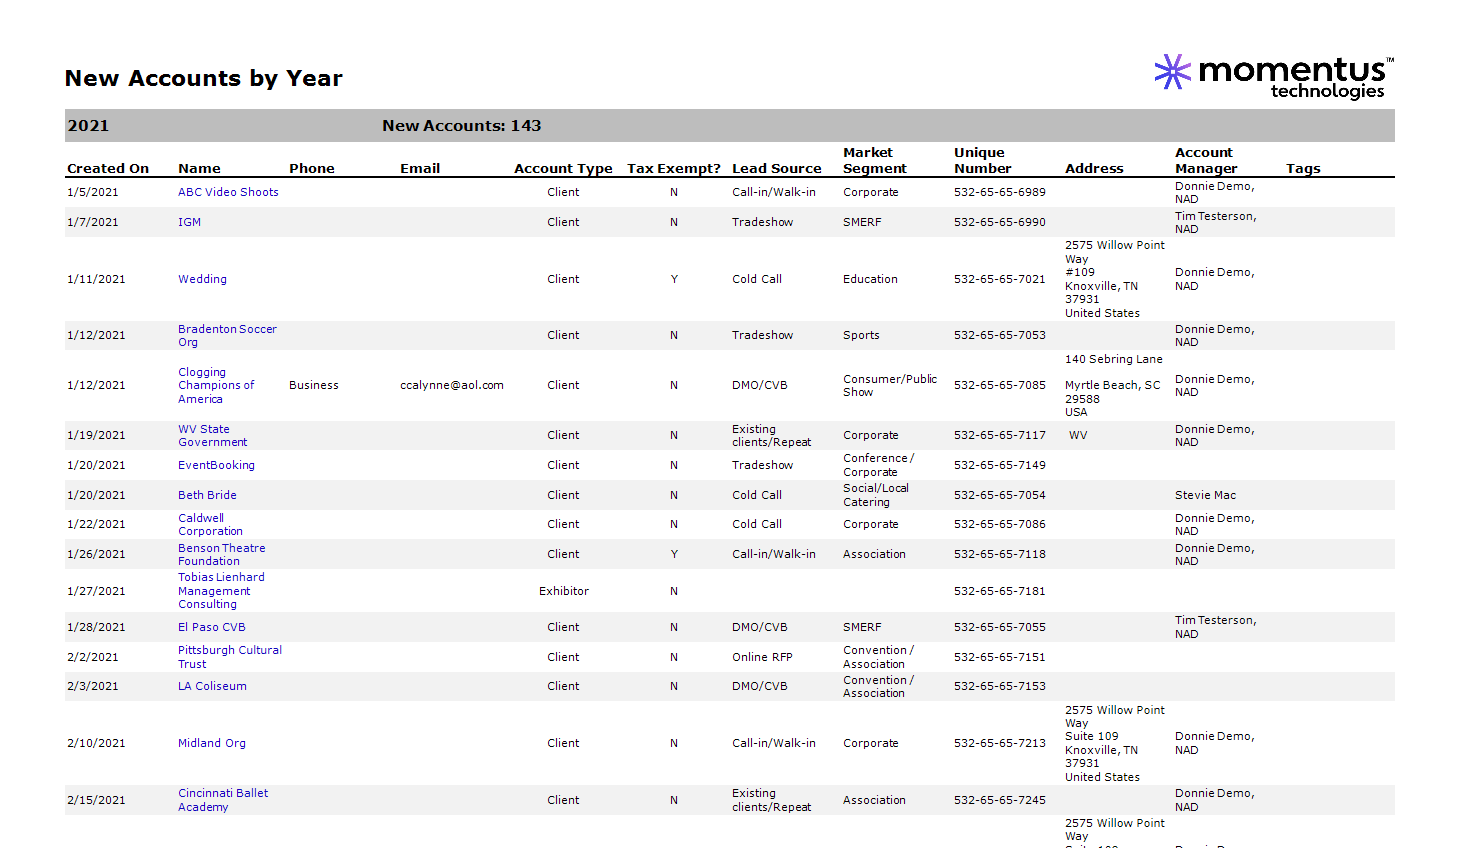The height and width of the screenshot is (848, 1457).
Task: Open the Benson Theatre Foundation link
Action: [x=221, y=554]
